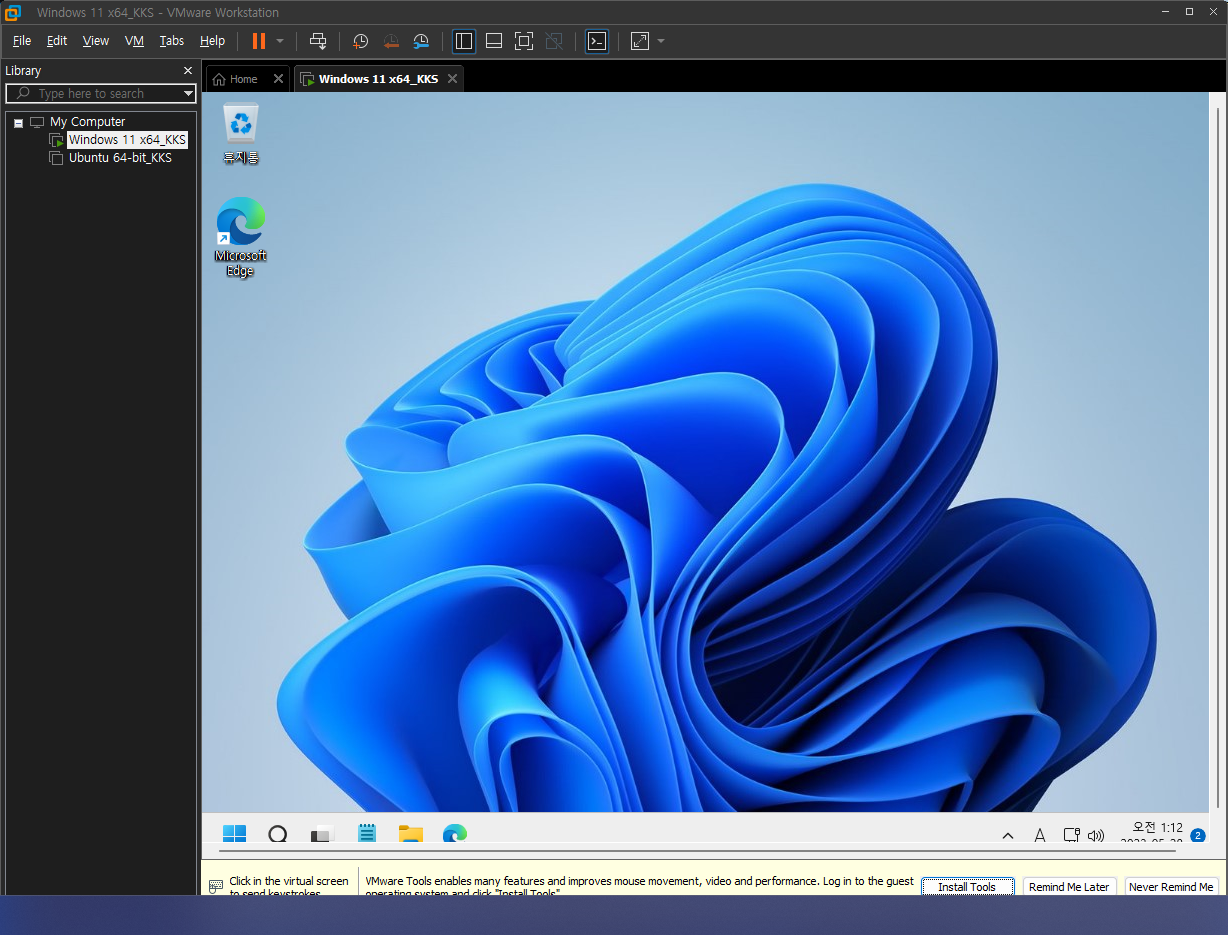
Task: Show hidden icons in the guest tray
Action: click(1008, 835)
